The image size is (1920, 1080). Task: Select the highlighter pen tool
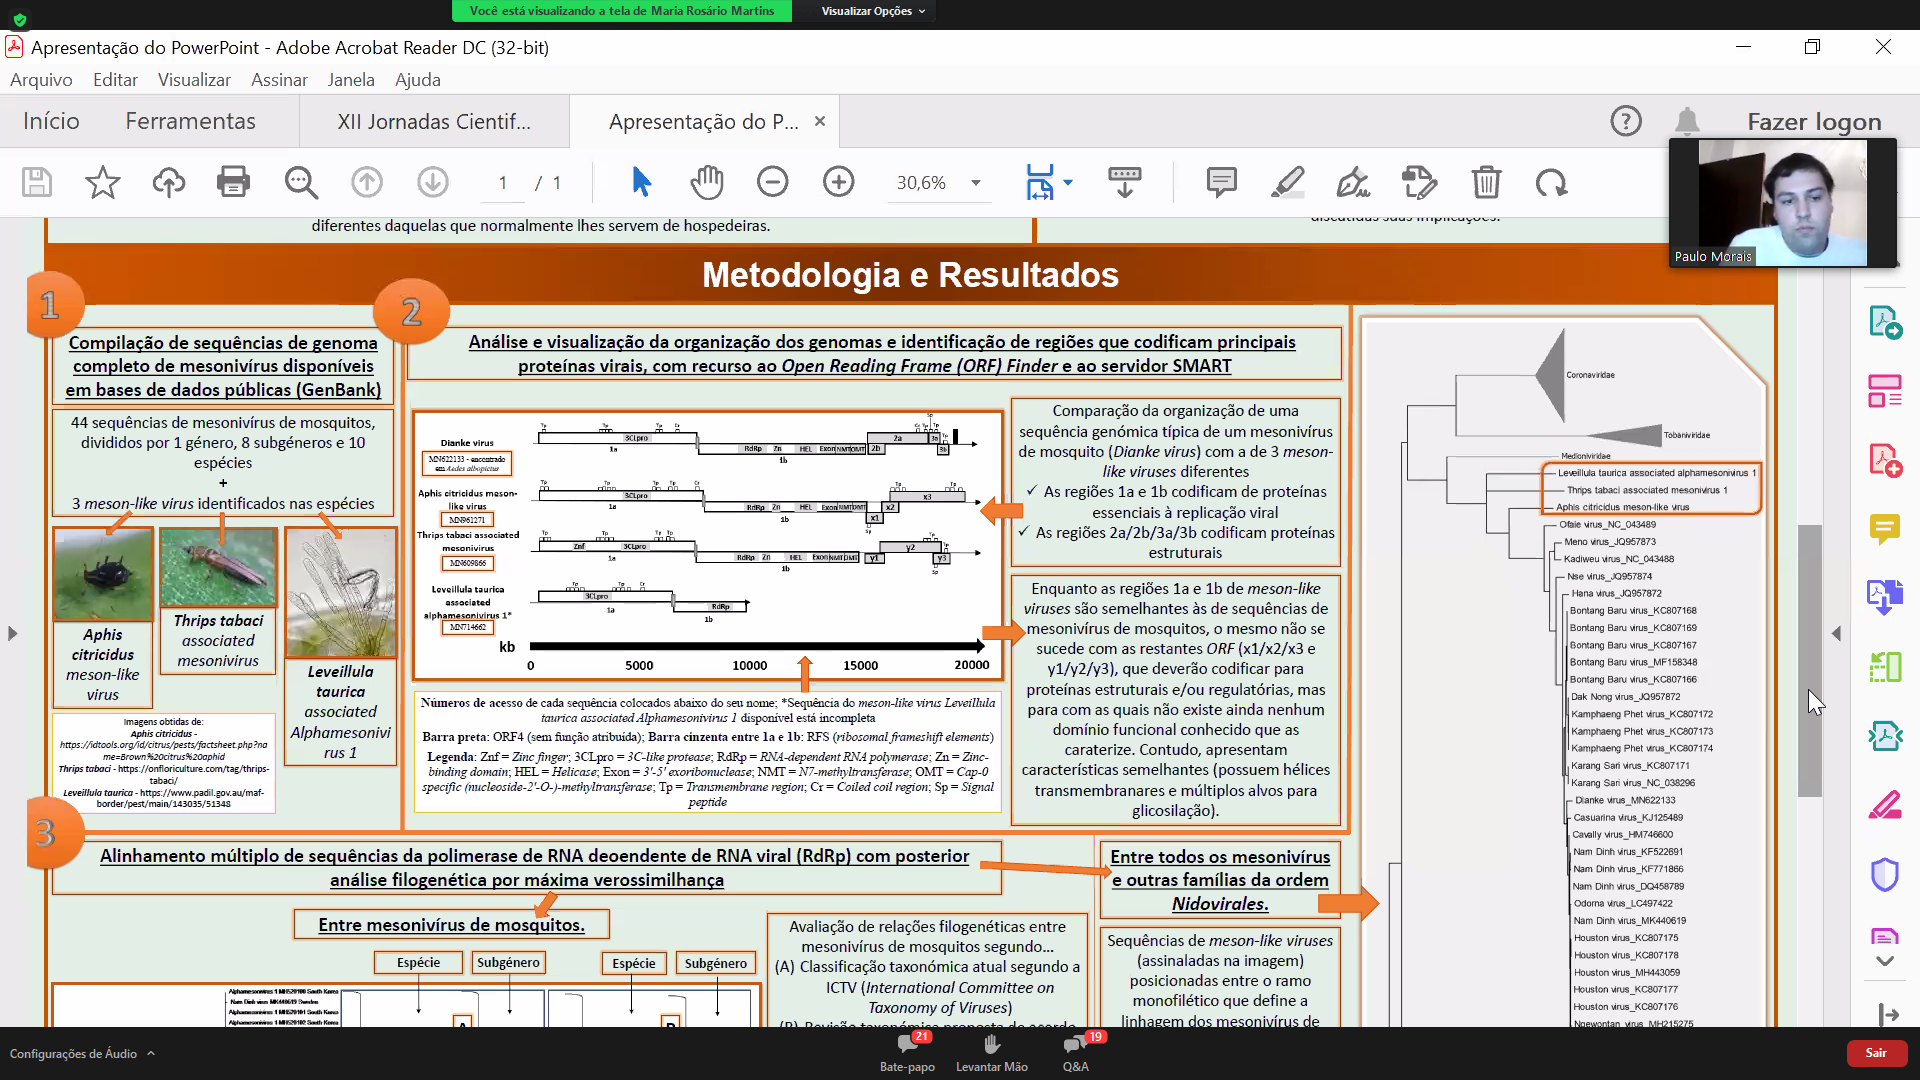click(1287, 182)
